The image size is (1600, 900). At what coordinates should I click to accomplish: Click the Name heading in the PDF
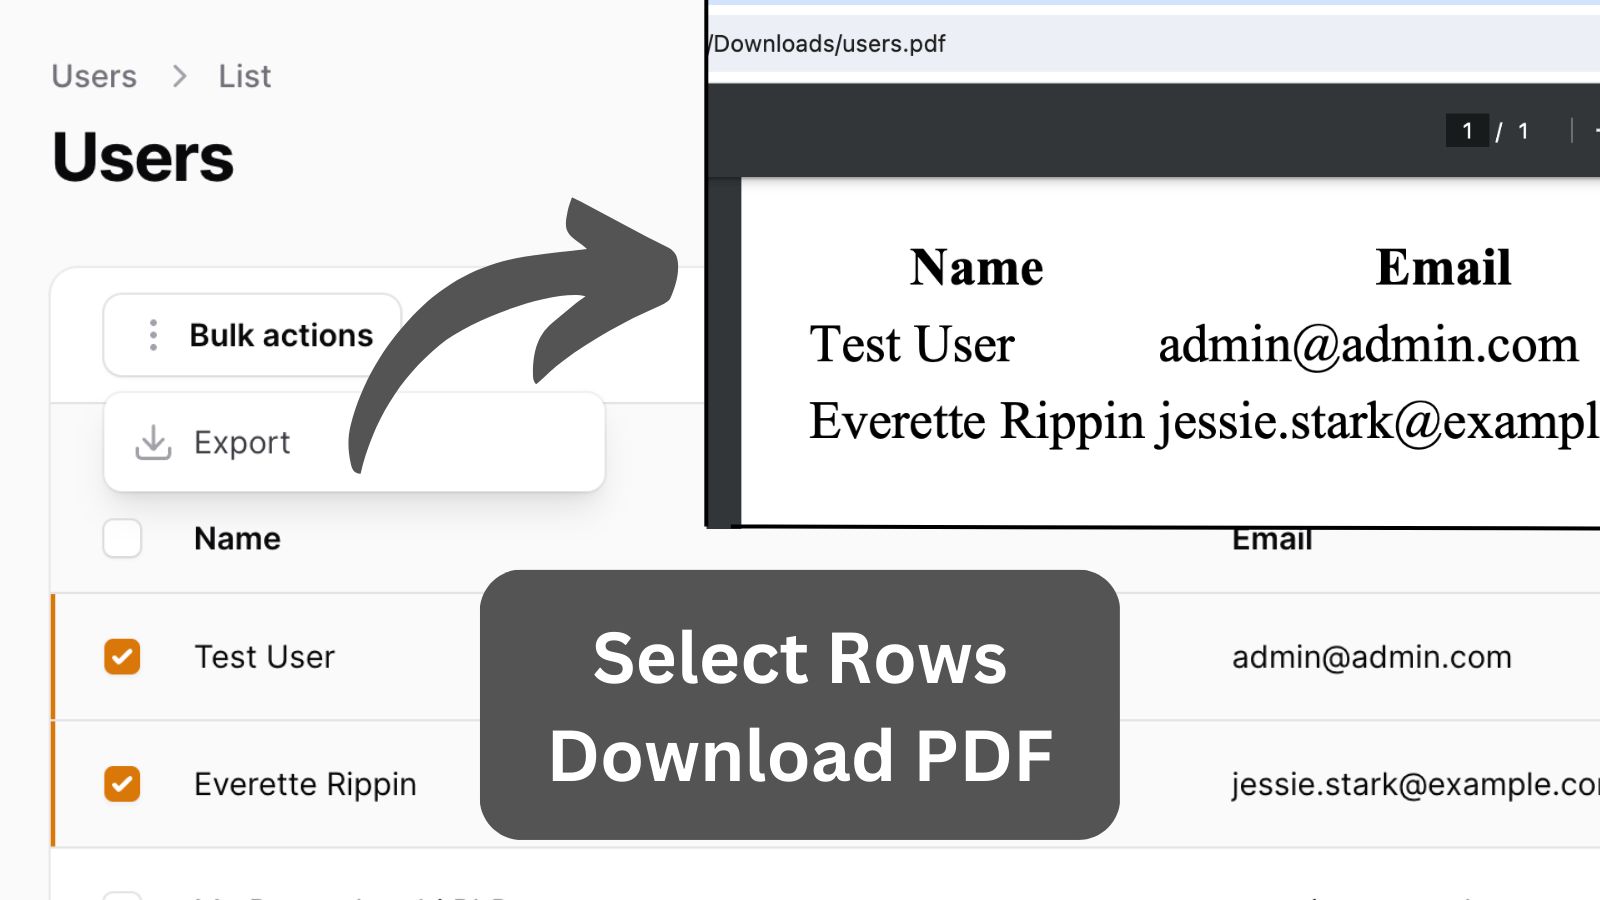[976, 267]
